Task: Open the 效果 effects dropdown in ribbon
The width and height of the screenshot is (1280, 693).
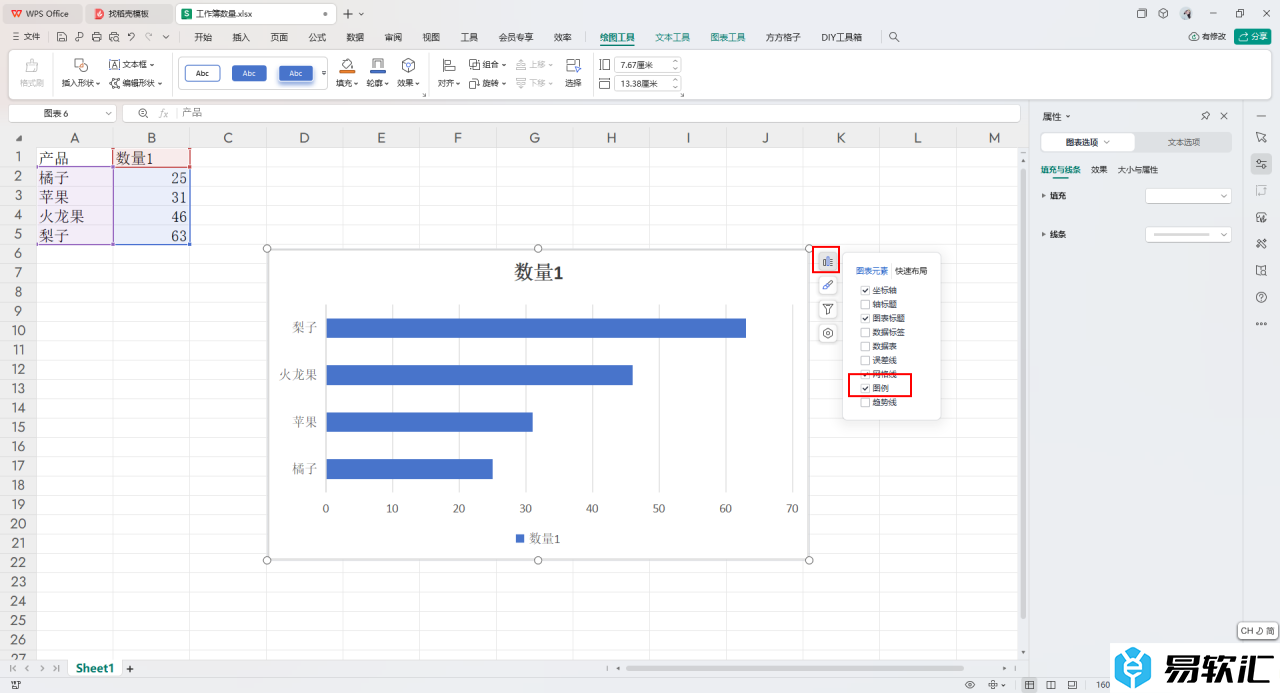Action: tap(408, 84)
